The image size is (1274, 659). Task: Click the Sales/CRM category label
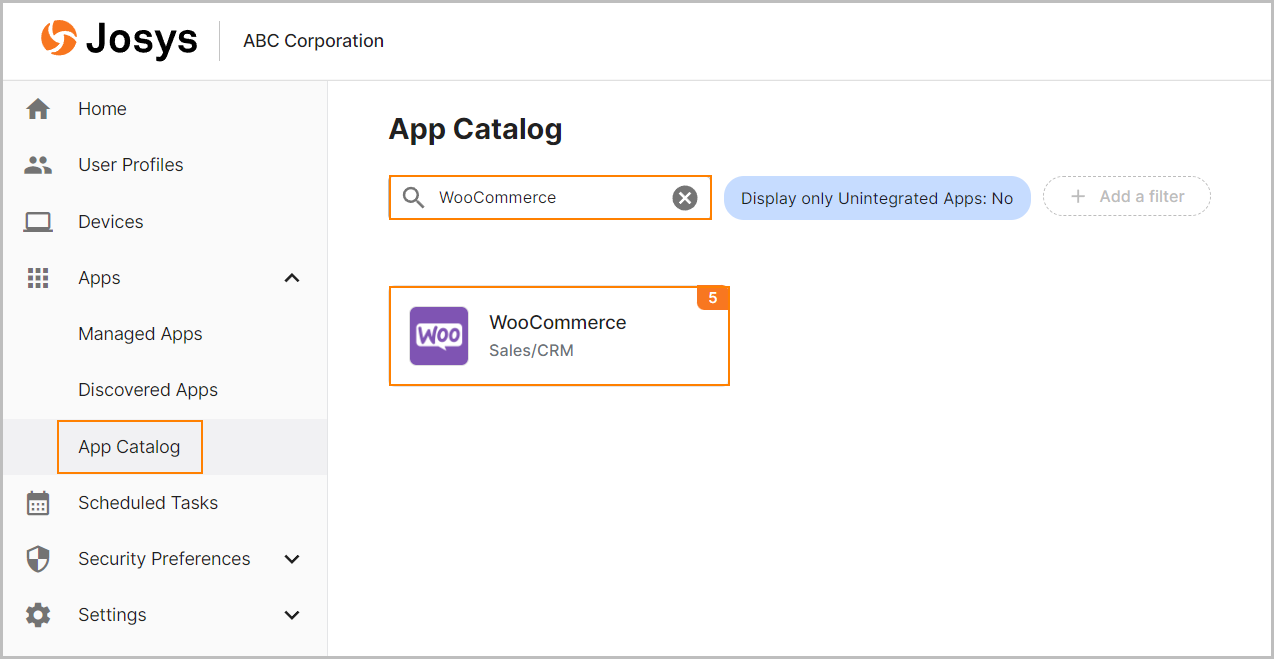[531, 351]
